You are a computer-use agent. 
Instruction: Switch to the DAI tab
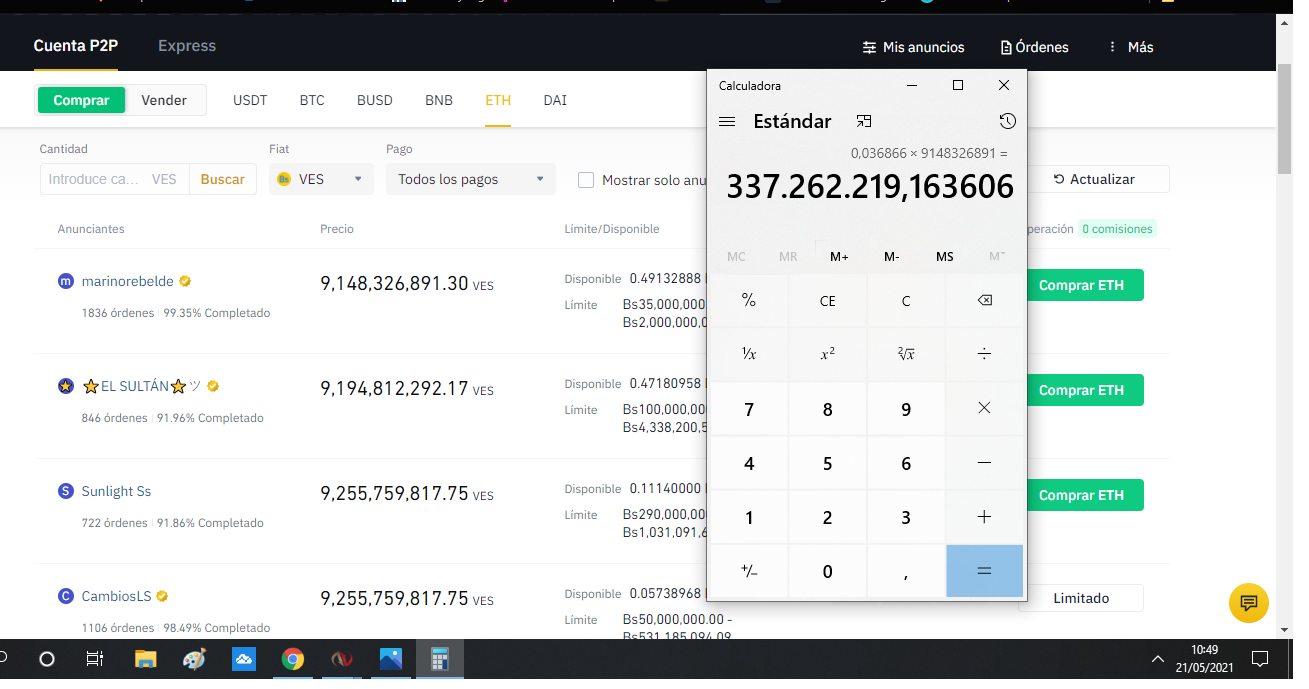point(555,100)
